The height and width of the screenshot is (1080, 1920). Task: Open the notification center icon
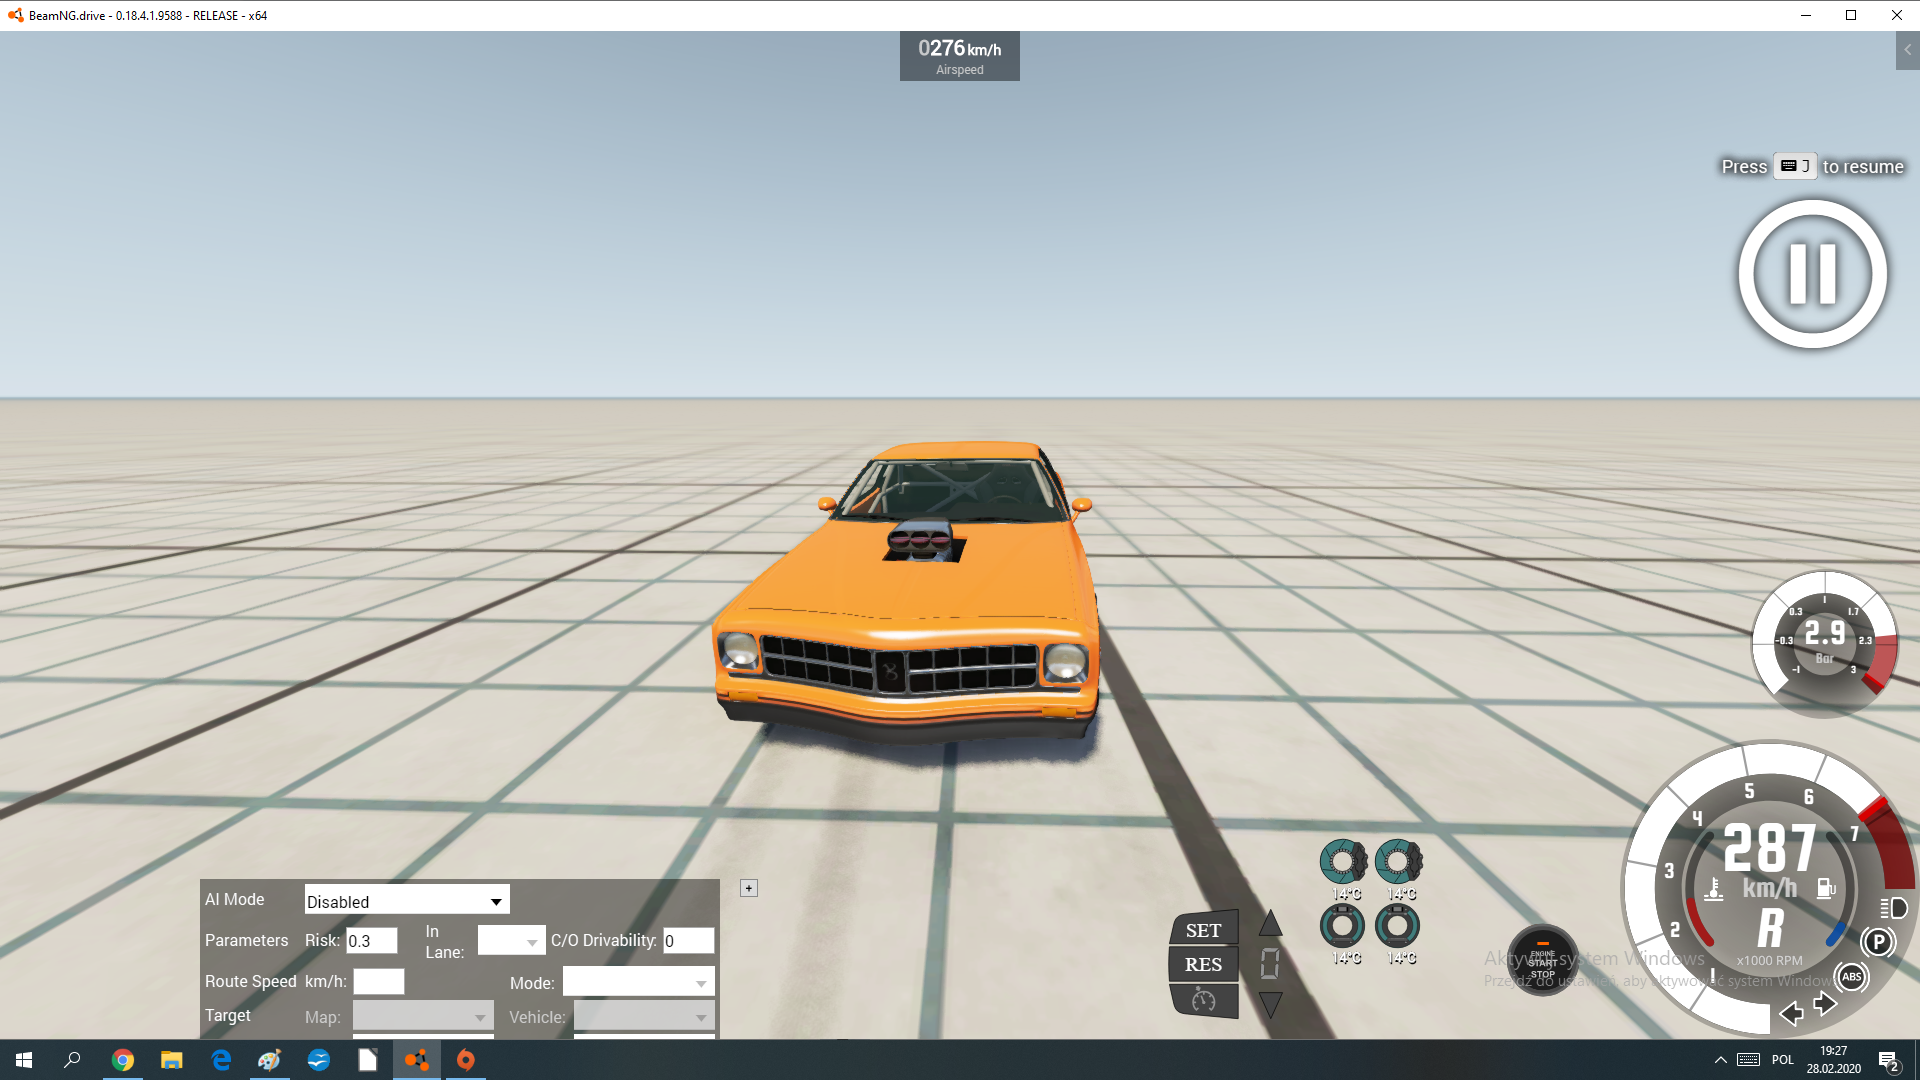click(x=1889, y=1060)
